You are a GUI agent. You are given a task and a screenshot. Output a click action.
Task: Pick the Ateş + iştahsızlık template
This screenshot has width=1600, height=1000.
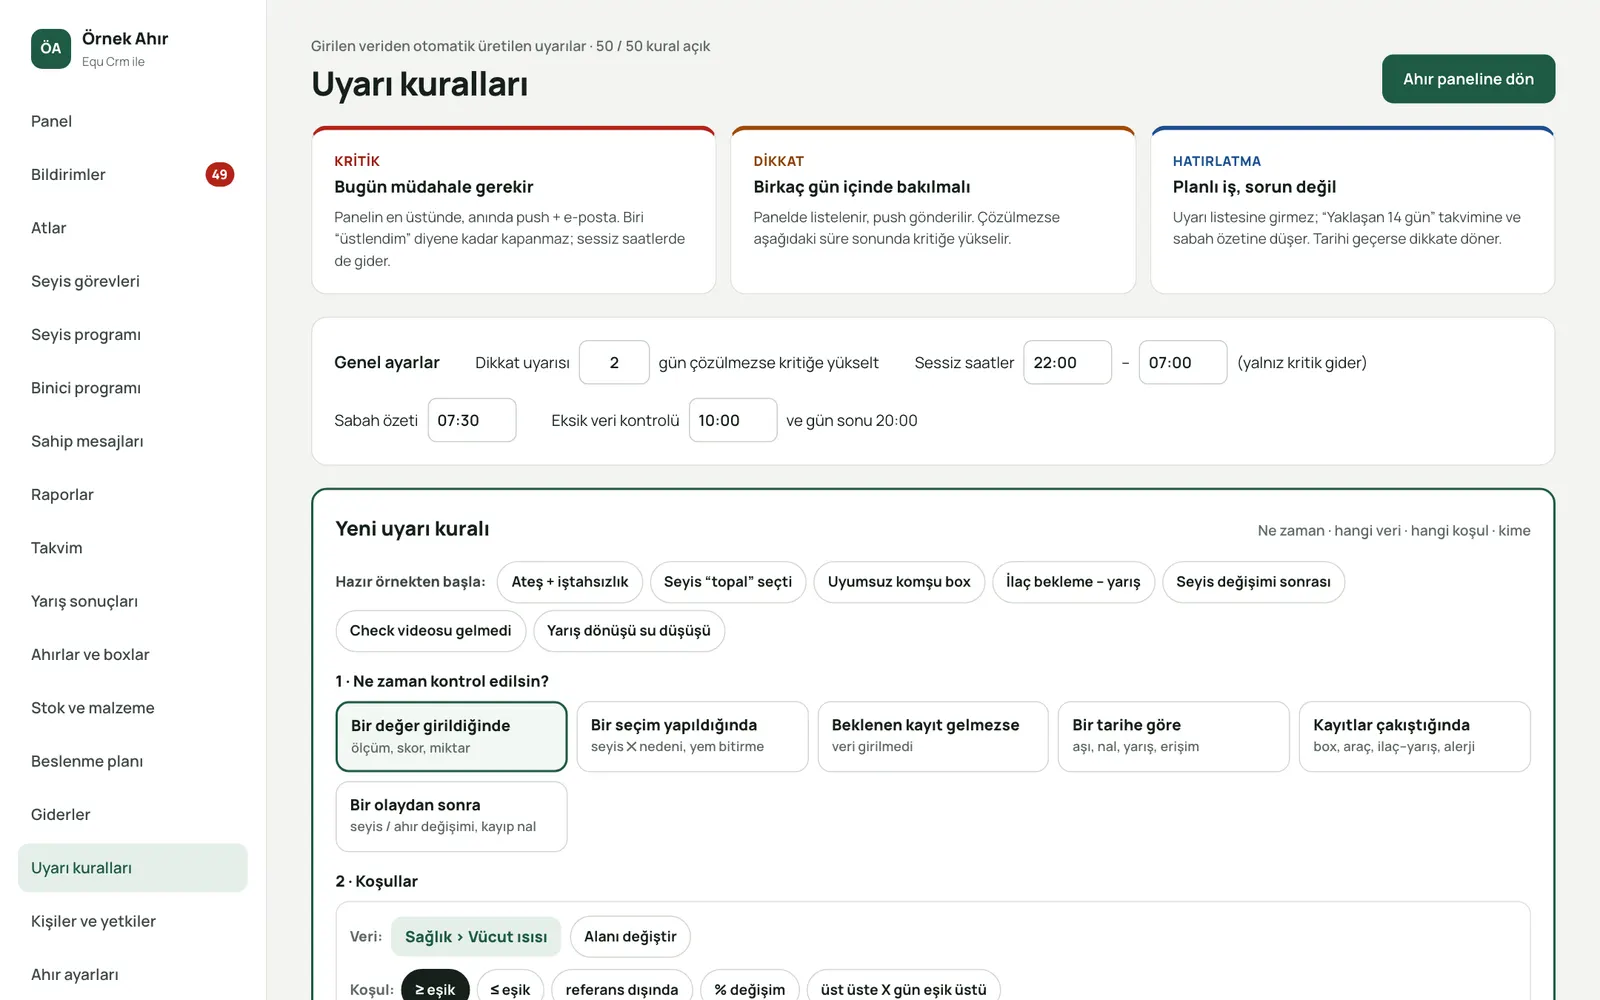click(570, 582)
